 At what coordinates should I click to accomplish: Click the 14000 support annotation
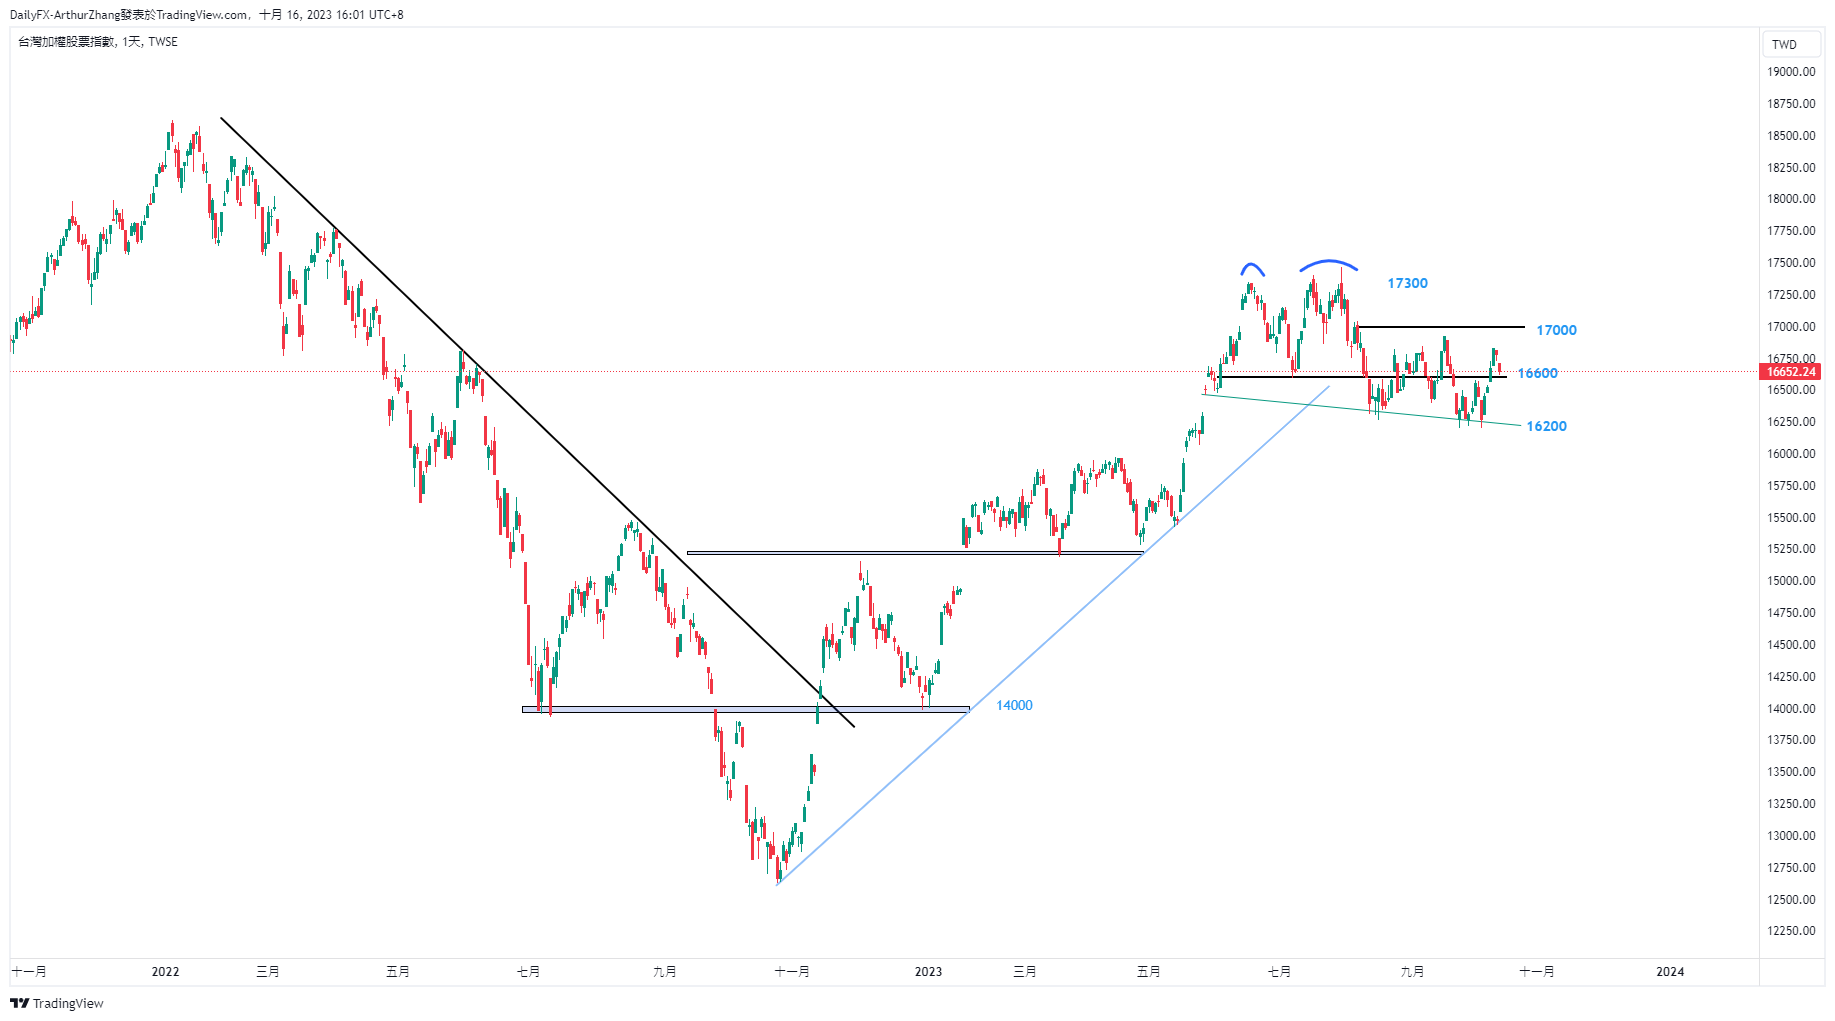click(1014, 705)
